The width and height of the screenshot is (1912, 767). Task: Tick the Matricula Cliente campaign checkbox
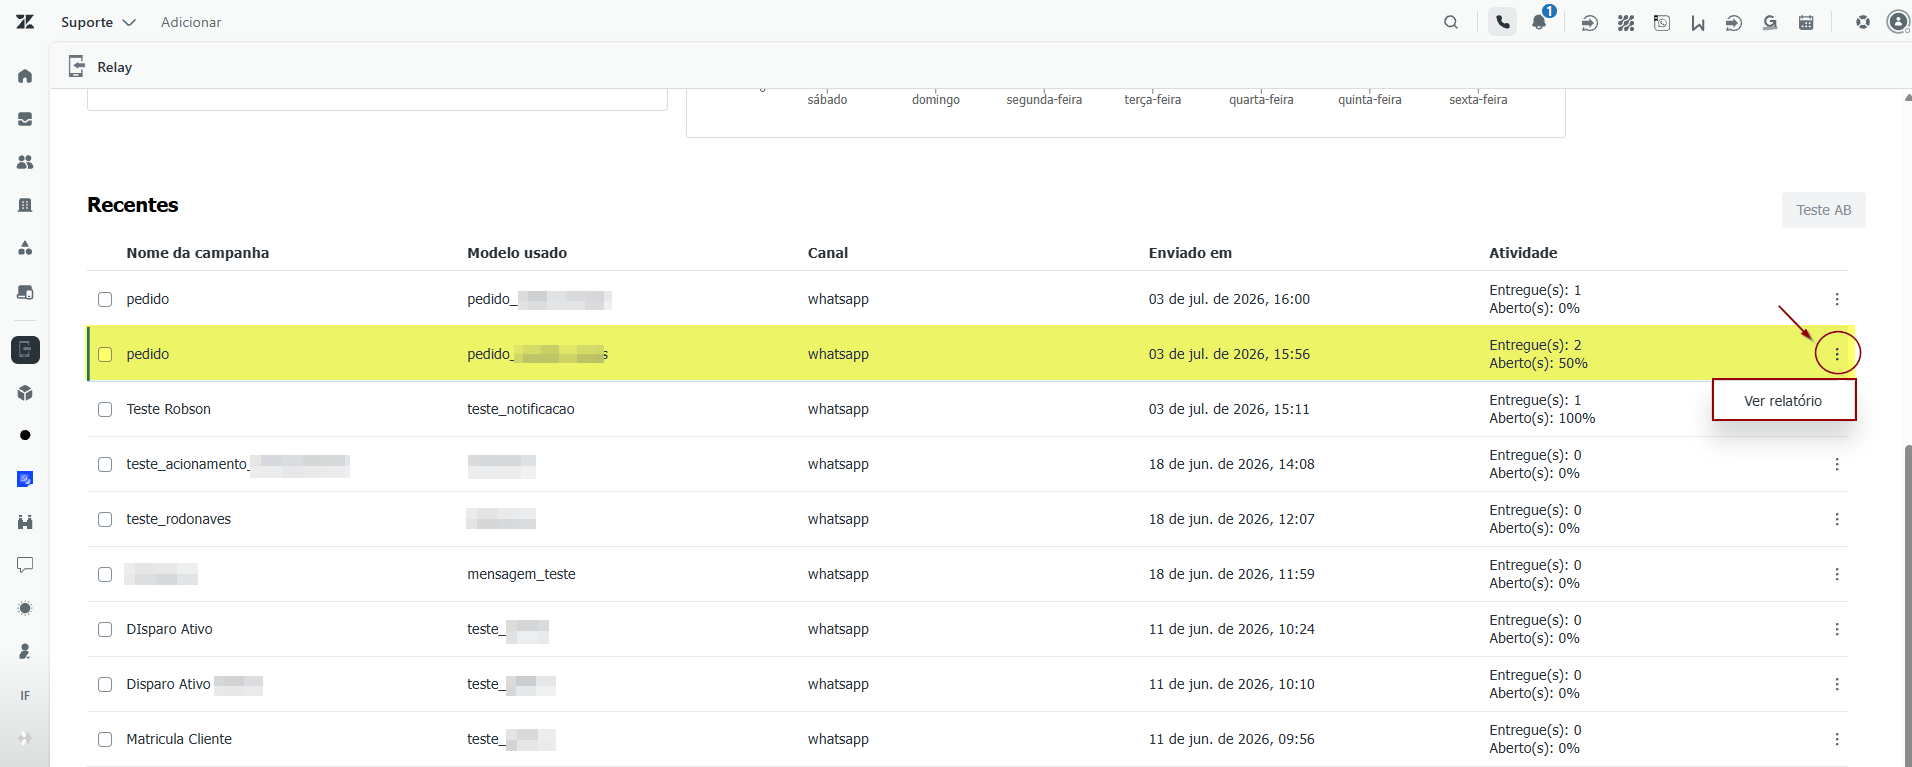(105, 739)
